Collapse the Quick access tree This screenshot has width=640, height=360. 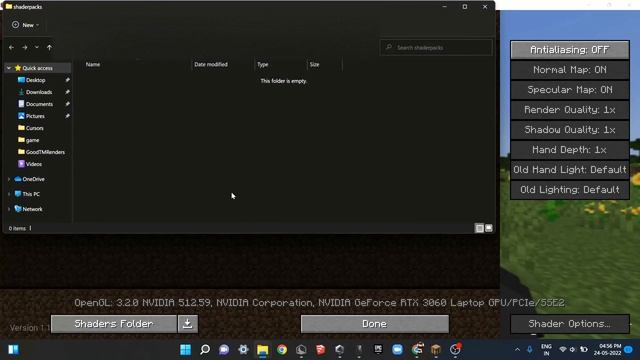[9, 68]
